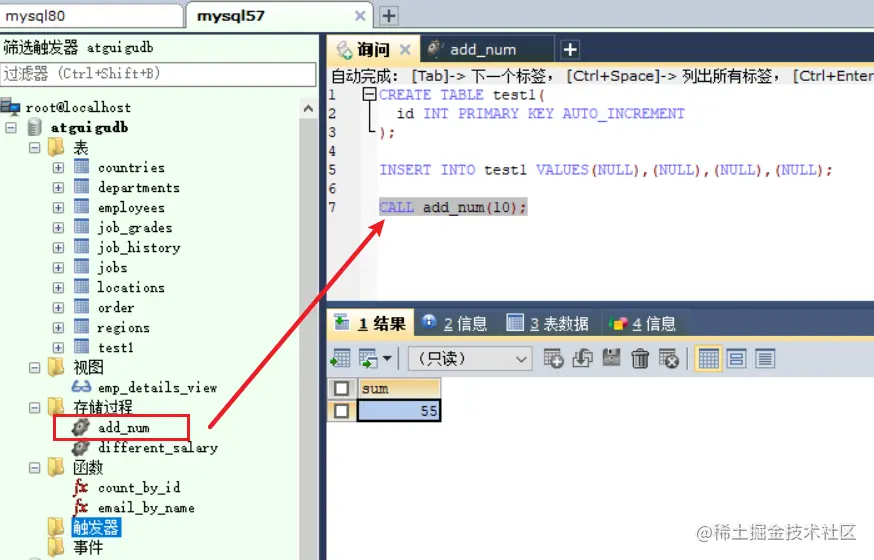Click the cancel changes icon

(x=668, y=358)
